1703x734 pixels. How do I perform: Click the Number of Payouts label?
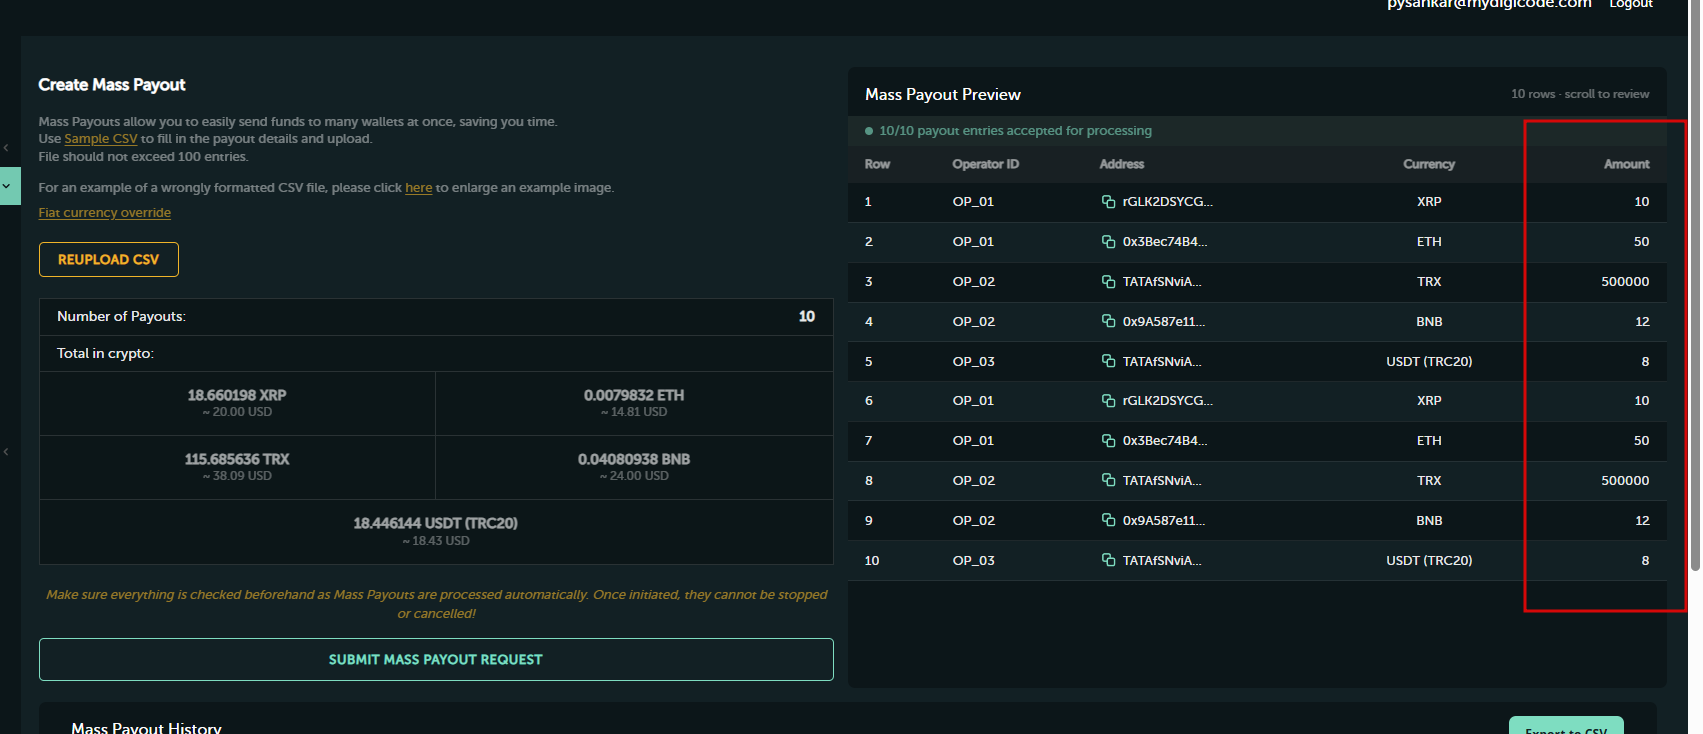coord(121,317)
